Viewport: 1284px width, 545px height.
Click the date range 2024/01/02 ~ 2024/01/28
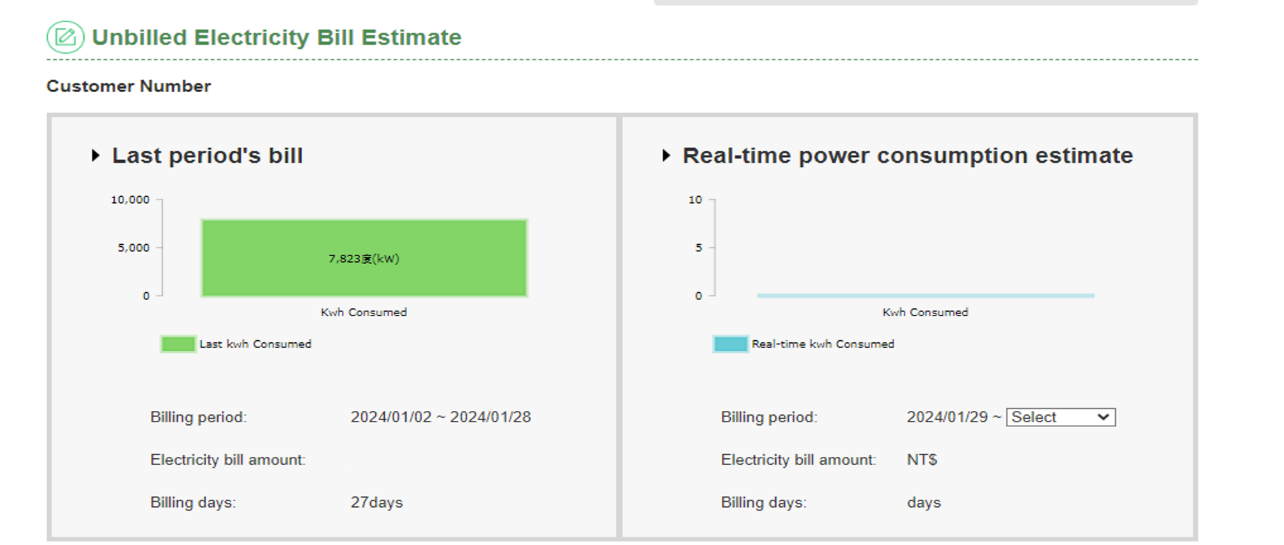[x=441, y=417]
